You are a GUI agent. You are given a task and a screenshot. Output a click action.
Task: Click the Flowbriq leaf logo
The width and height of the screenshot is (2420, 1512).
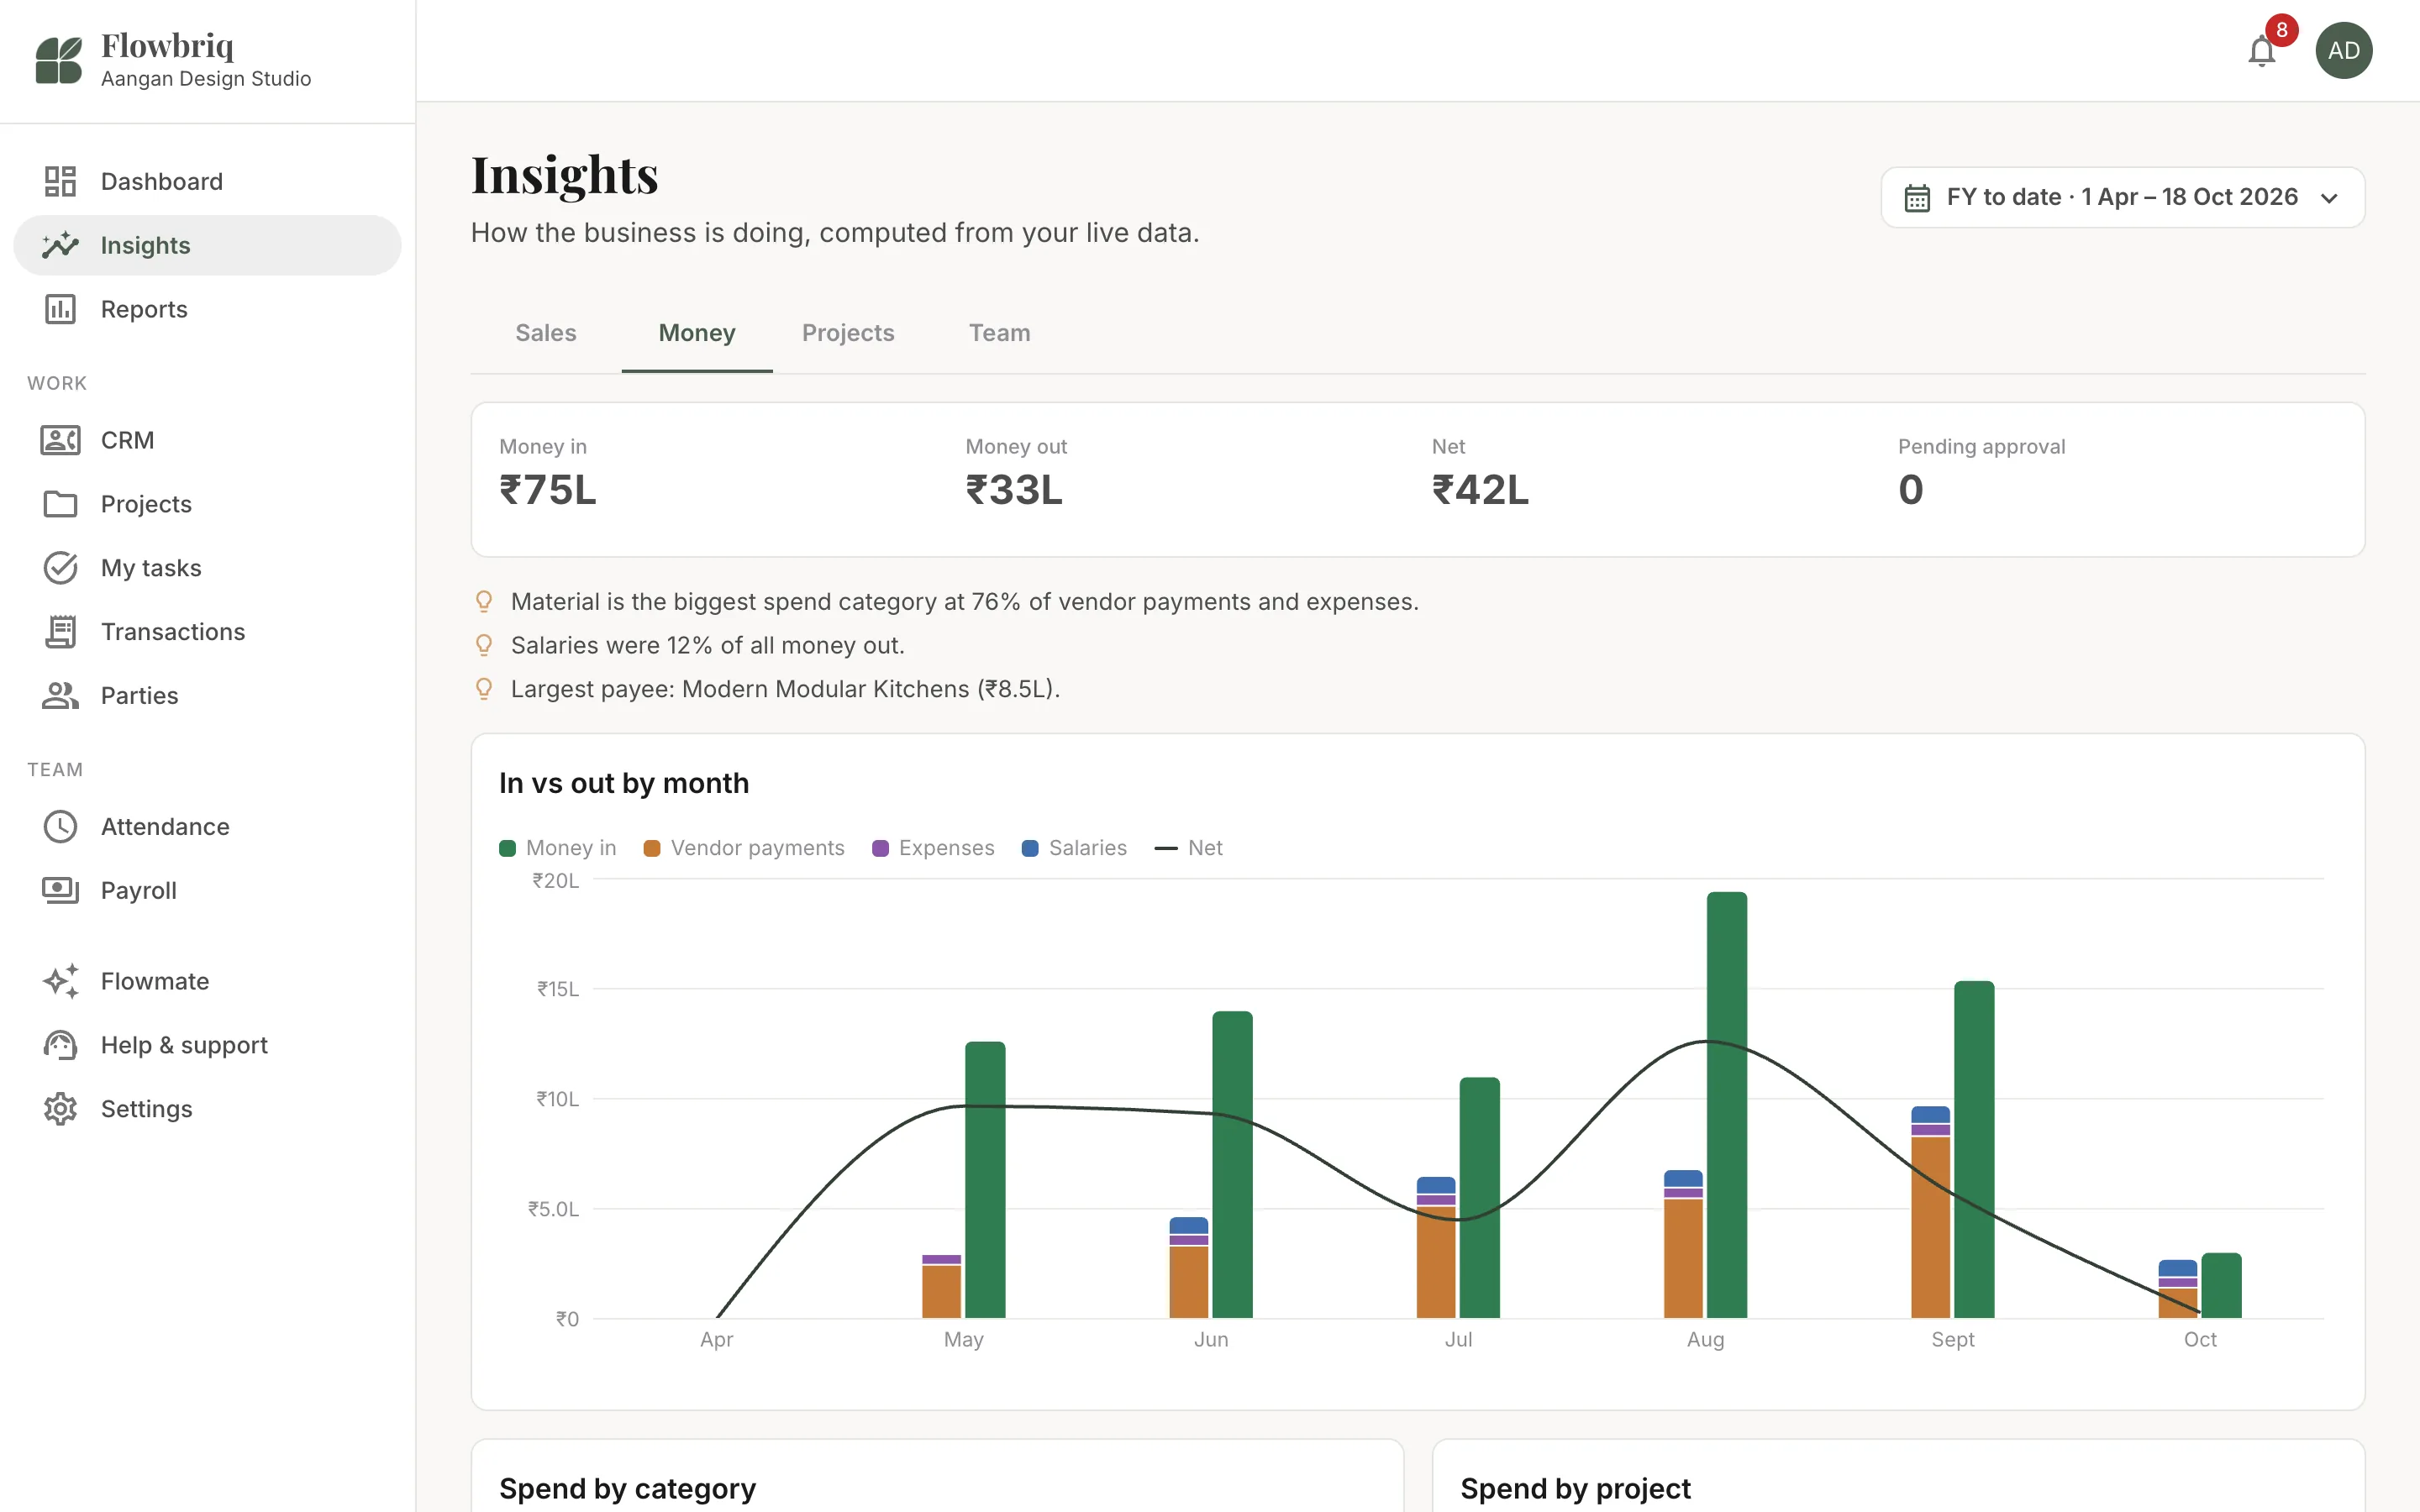click(59, 60)
